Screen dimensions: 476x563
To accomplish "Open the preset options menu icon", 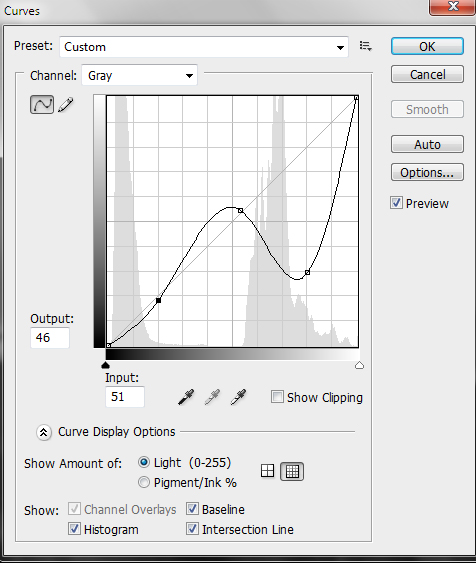I will (x=365, y=46).
